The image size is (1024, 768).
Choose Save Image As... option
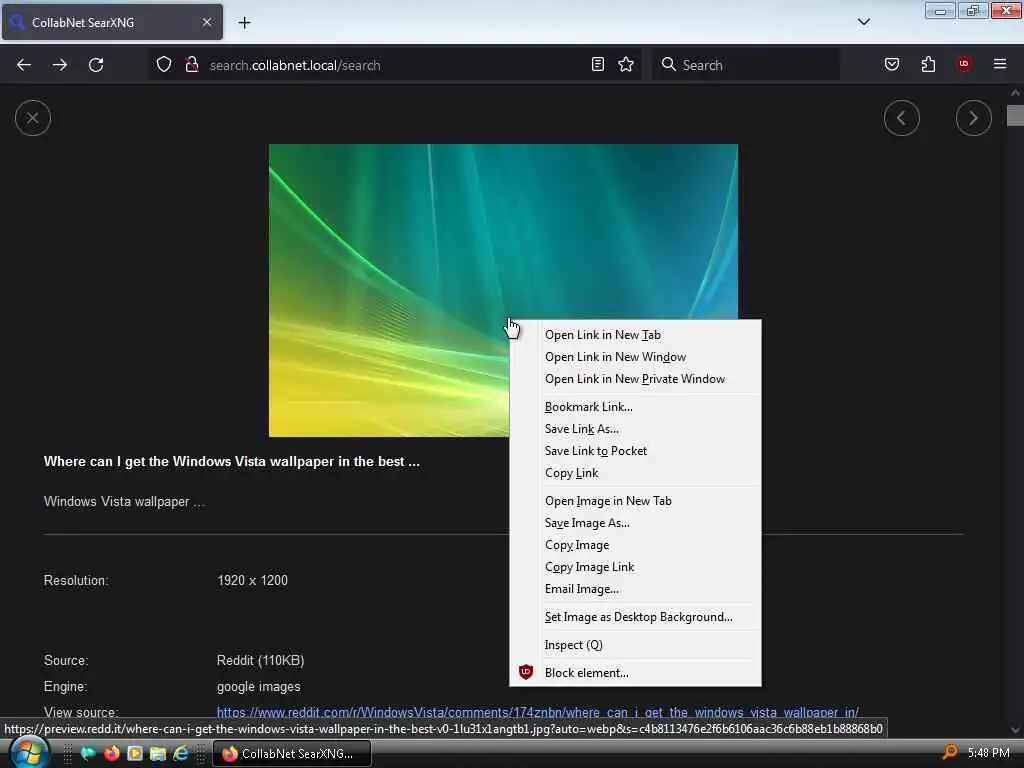click(x=635, y=523)
